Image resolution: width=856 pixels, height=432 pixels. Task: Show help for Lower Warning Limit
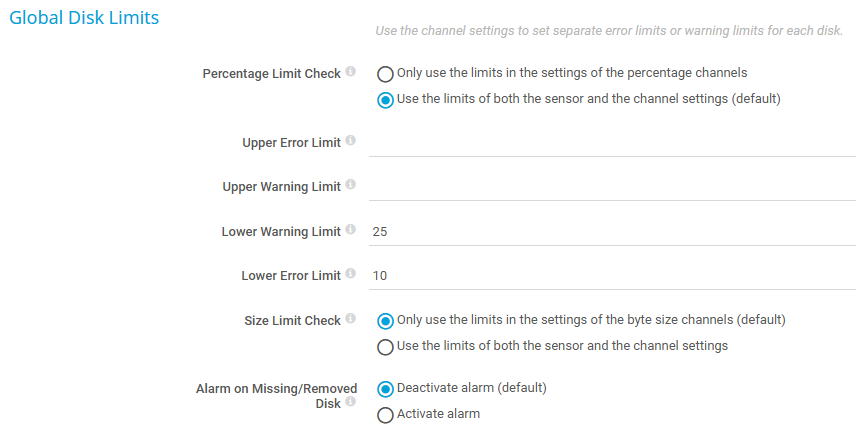[x=350, y=230]
